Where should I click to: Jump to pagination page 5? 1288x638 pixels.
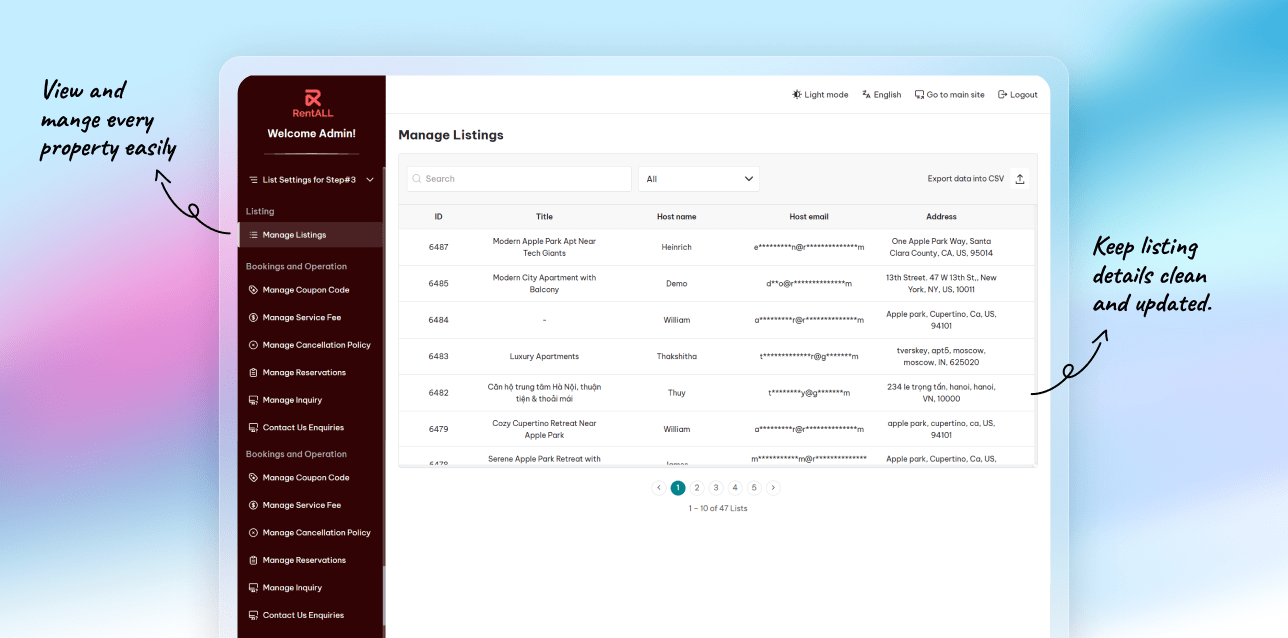pyautogui.click(x=754, y=488)
